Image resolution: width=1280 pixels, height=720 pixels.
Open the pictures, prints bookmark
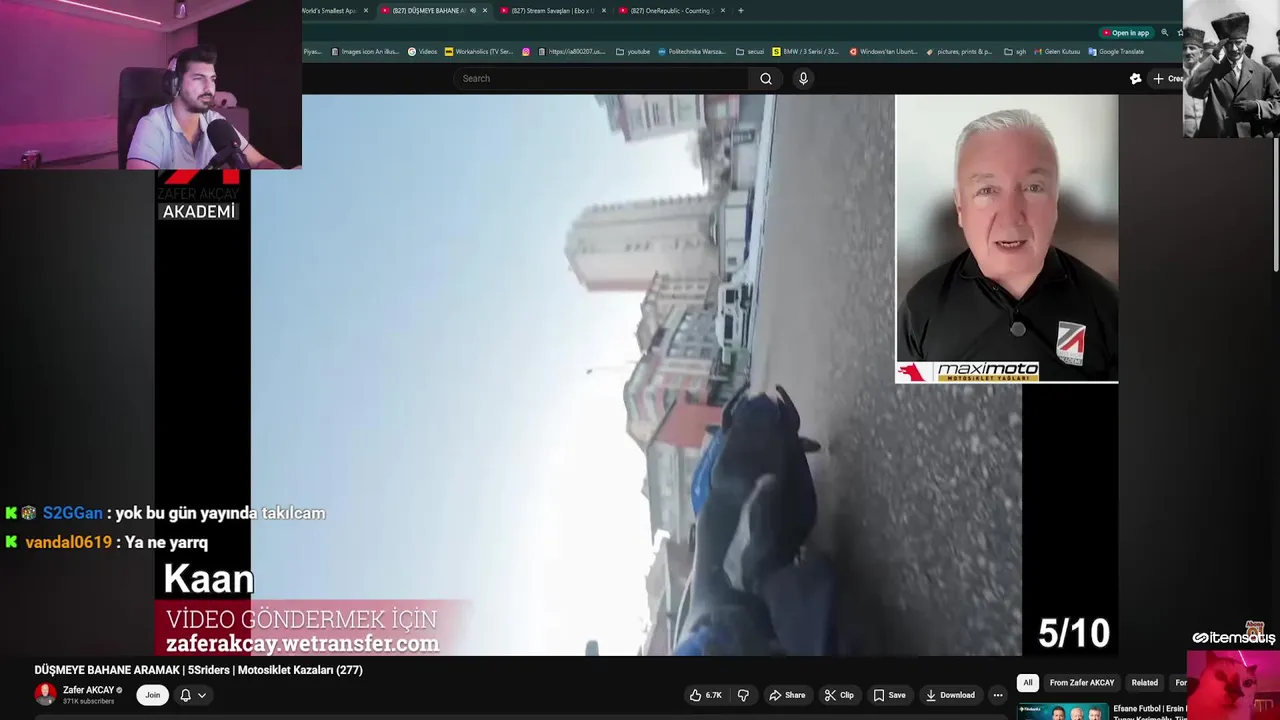[x=959, y=52]
